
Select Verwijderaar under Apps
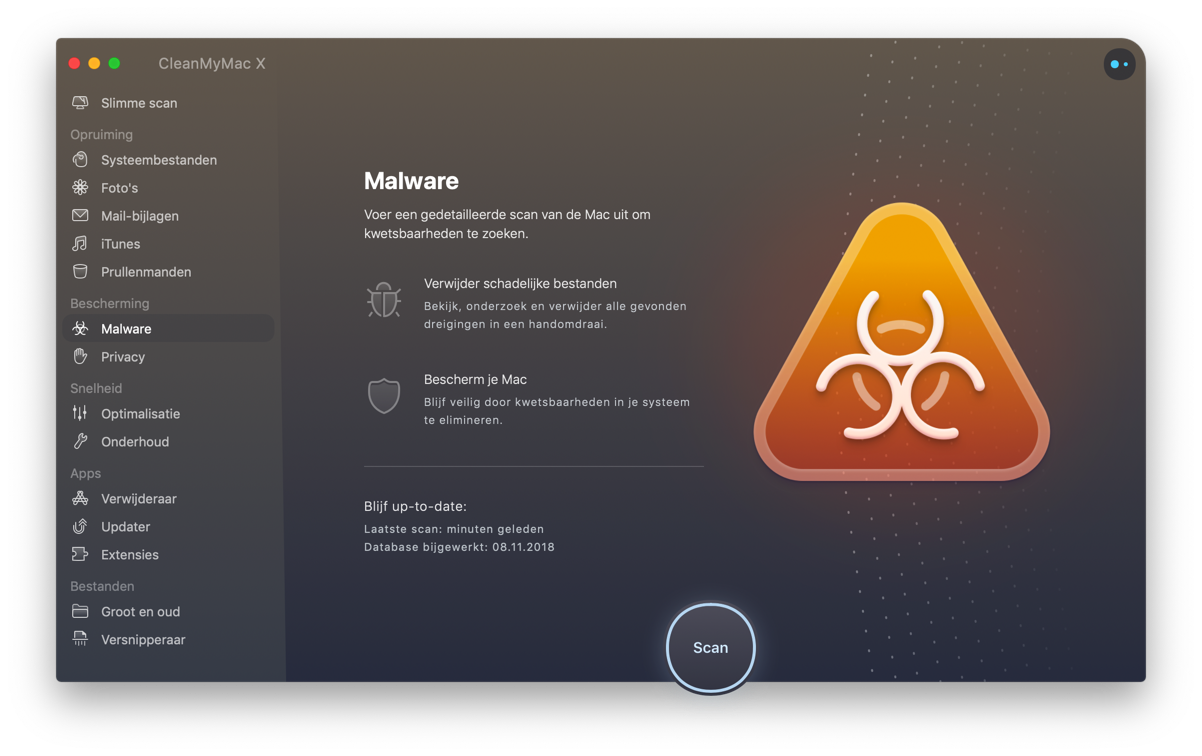click(x=139, y=499)
